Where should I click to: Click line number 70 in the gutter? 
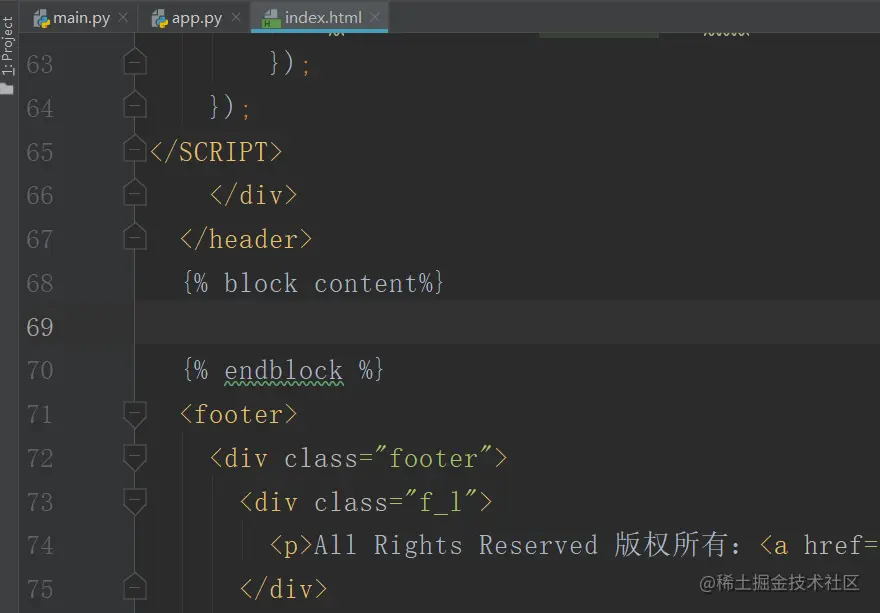[x=40, y=370]
